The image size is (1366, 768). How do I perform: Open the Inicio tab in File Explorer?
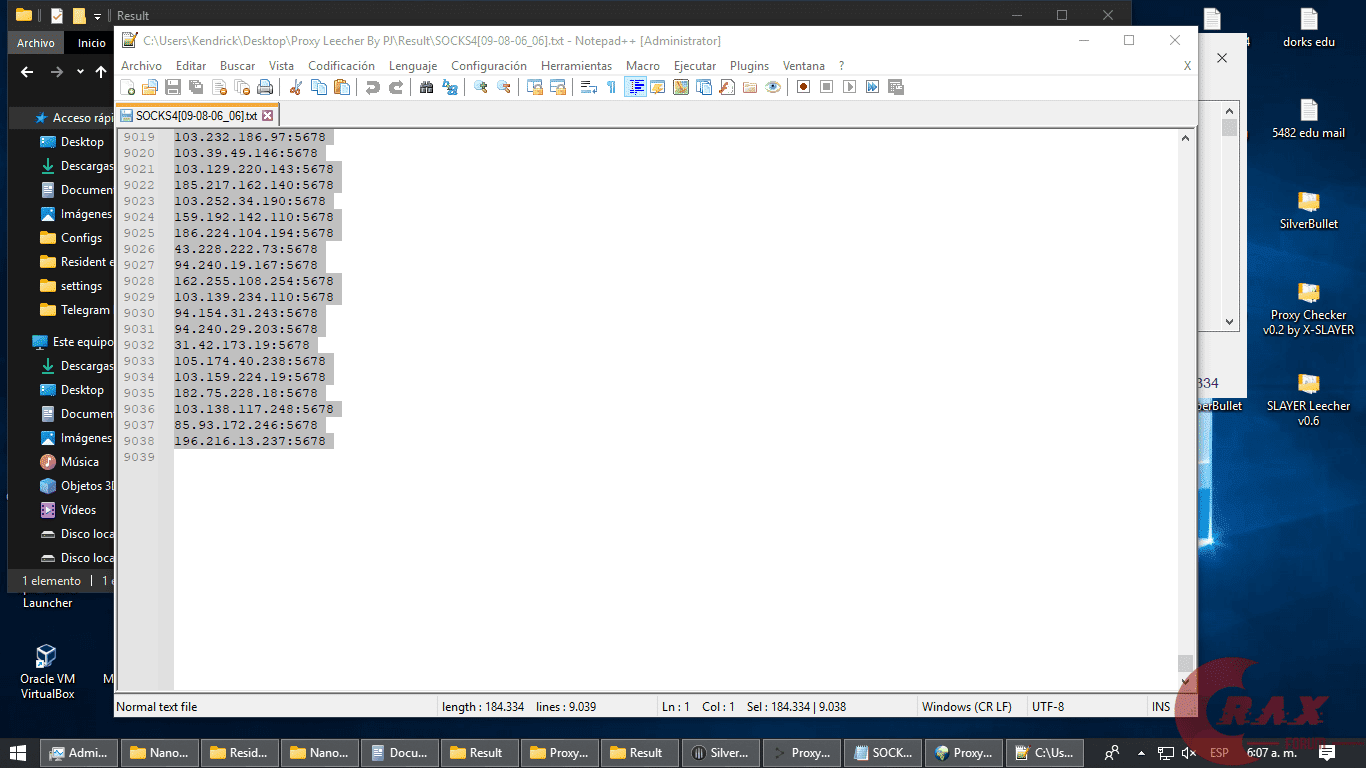point(92,43)
